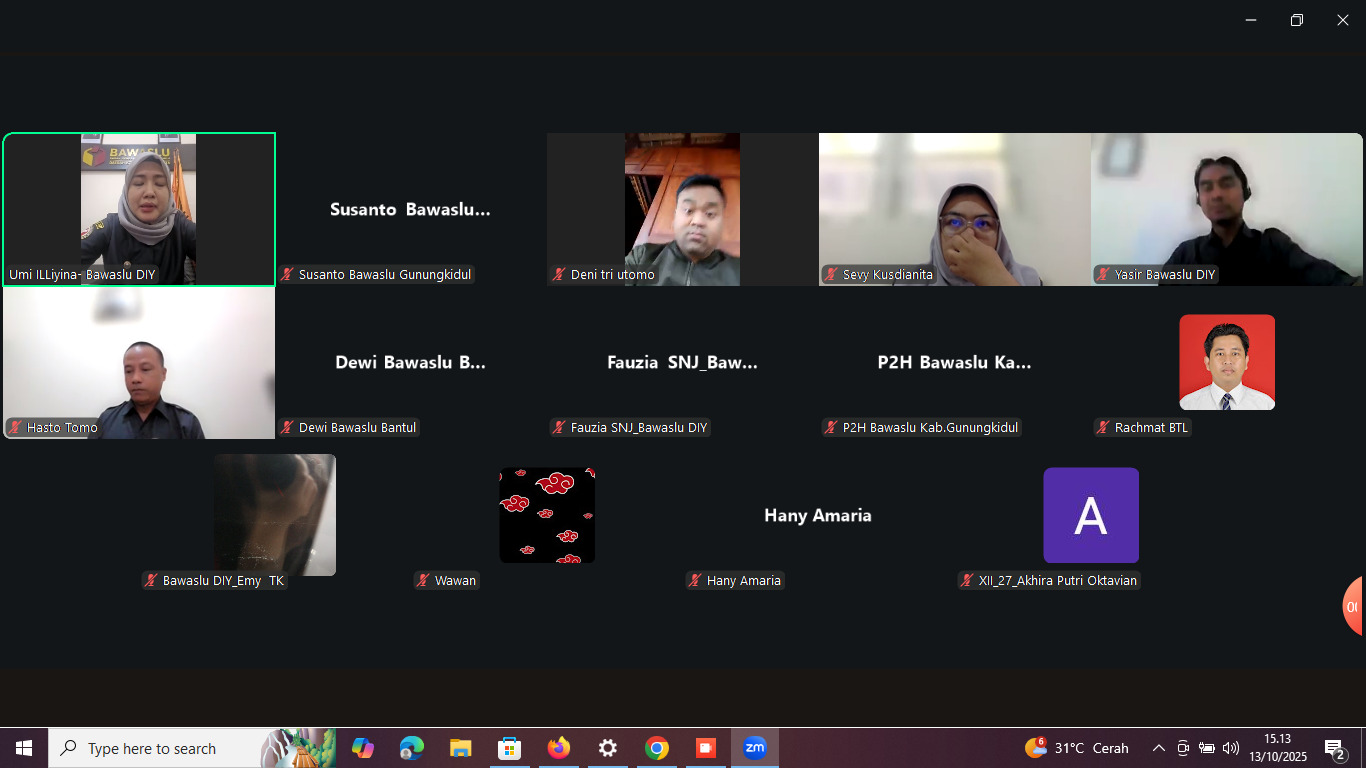Open Zoom from the taskbar

(x=755, y=748)
